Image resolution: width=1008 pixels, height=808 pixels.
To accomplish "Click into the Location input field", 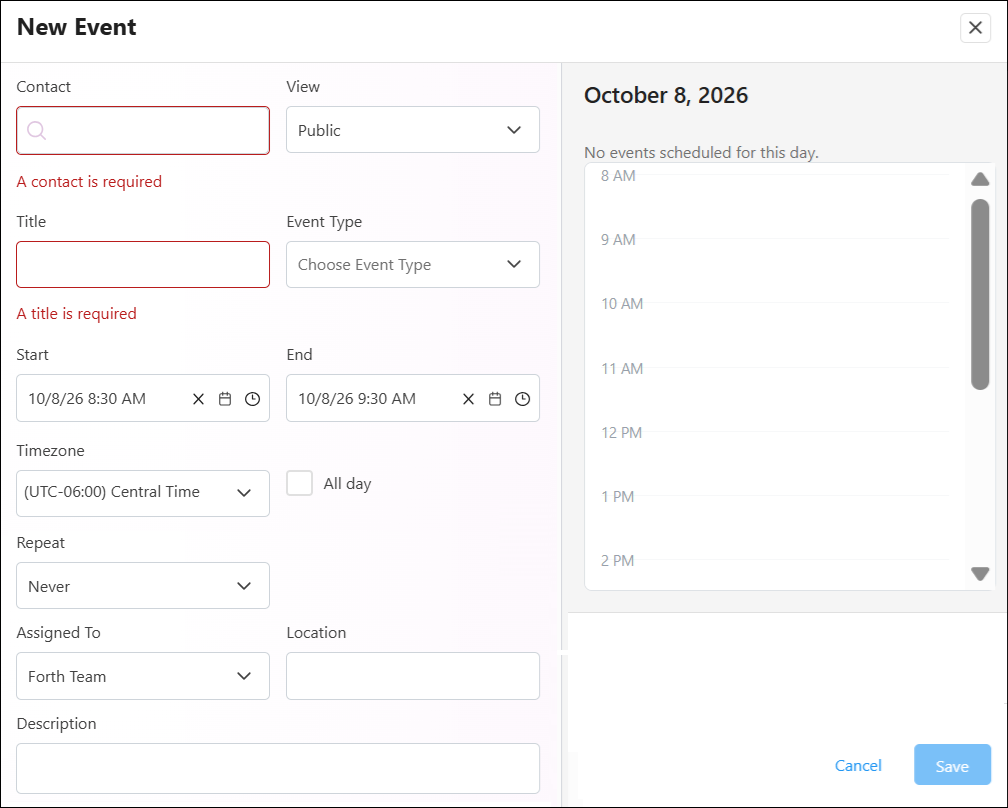I will click(413, 676).
